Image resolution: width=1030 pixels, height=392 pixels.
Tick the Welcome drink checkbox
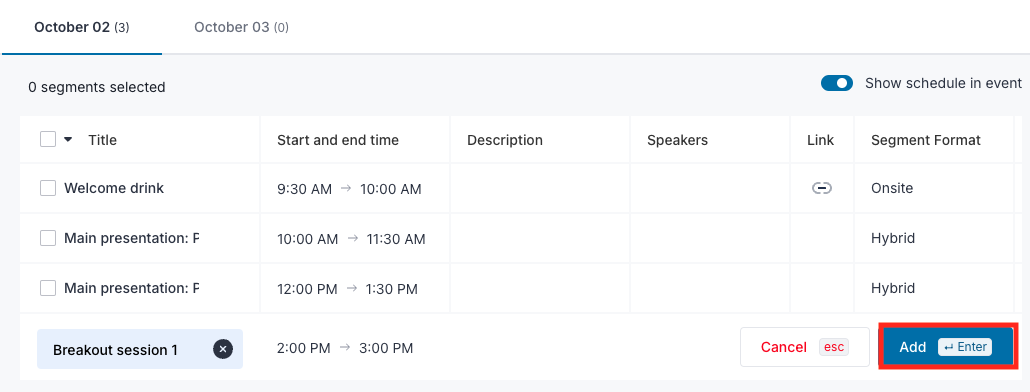tap(48, 188)
